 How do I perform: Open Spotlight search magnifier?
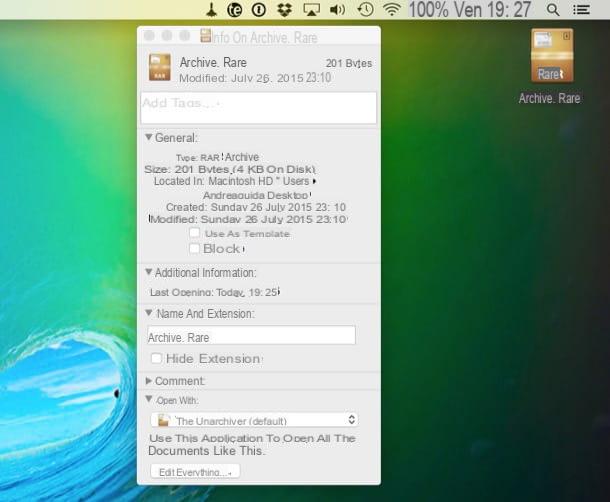pyautogui.click(x=553, y=10)
